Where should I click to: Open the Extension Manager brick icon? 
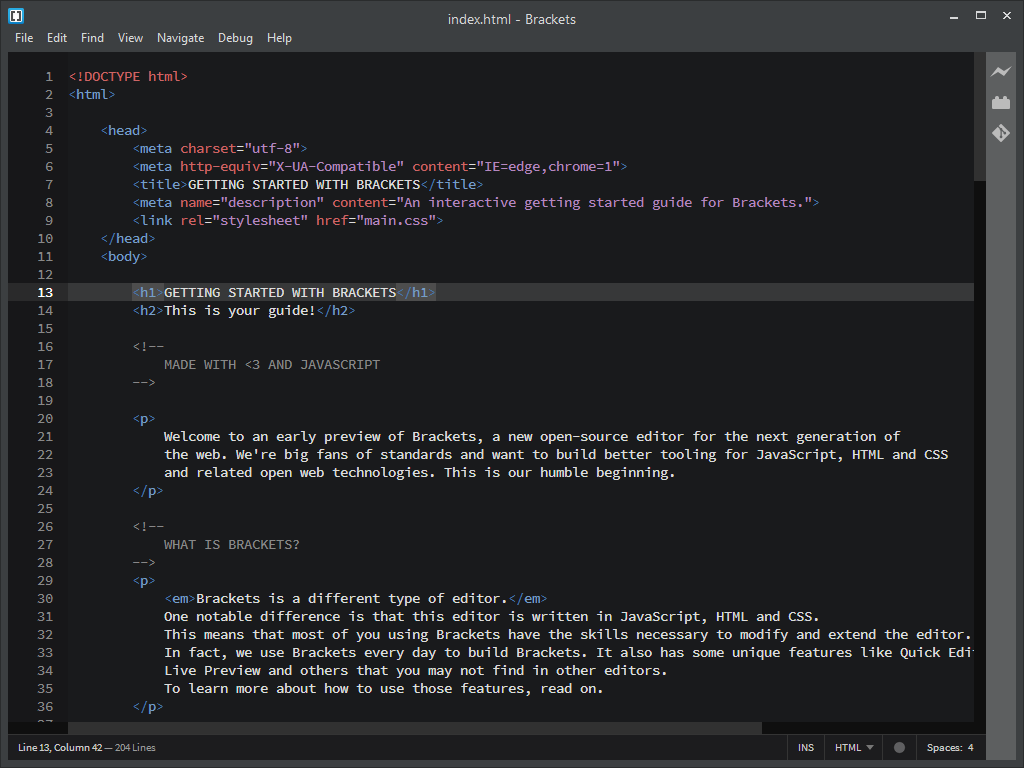coord(1000,103)
